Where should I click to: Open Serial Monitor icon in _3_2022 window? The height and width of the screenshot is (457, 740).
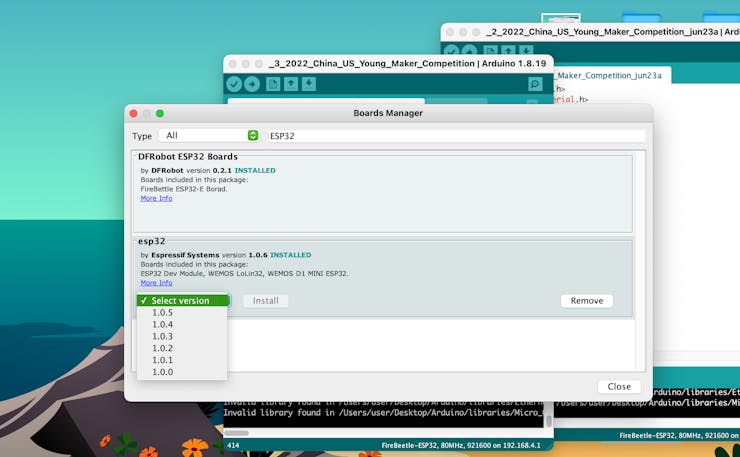pyautogui.click(x=535, y=84)
